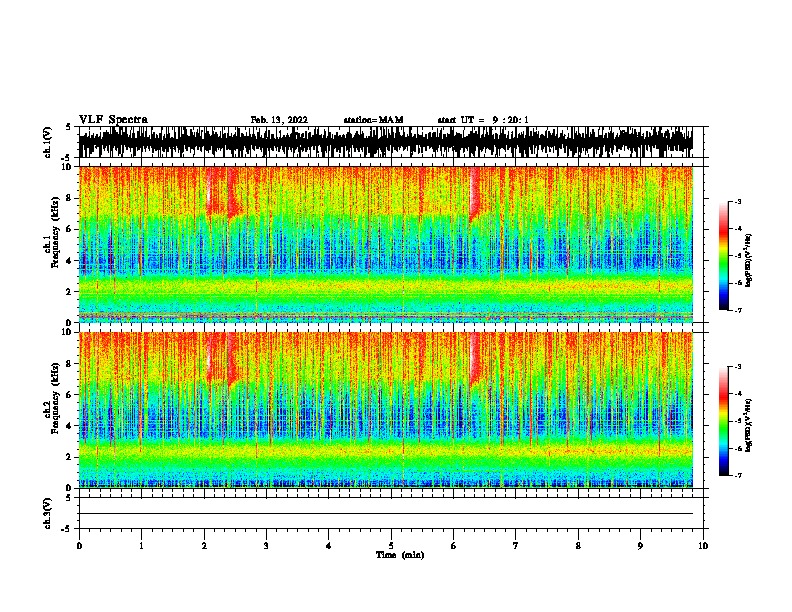Click the "-7" label on ch.1 color scale

pos(738,310)
